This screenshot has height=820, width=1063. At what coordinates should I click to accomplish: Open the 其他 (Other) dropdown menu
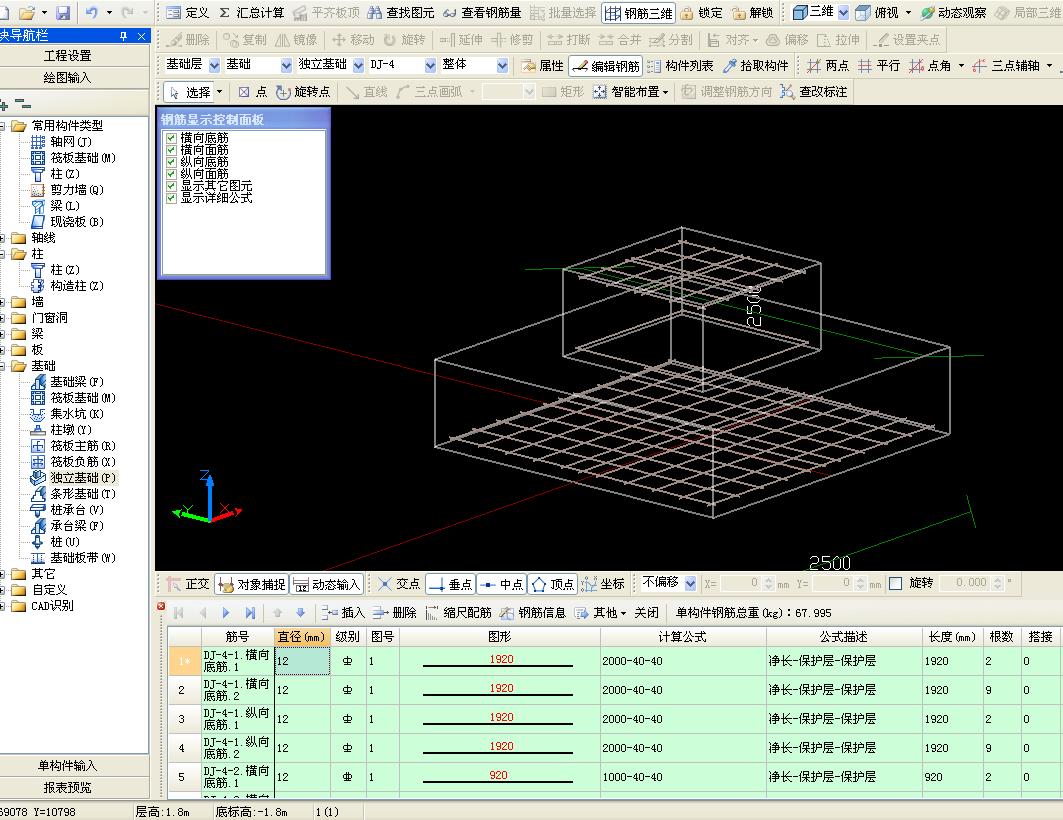coord(601,613)
